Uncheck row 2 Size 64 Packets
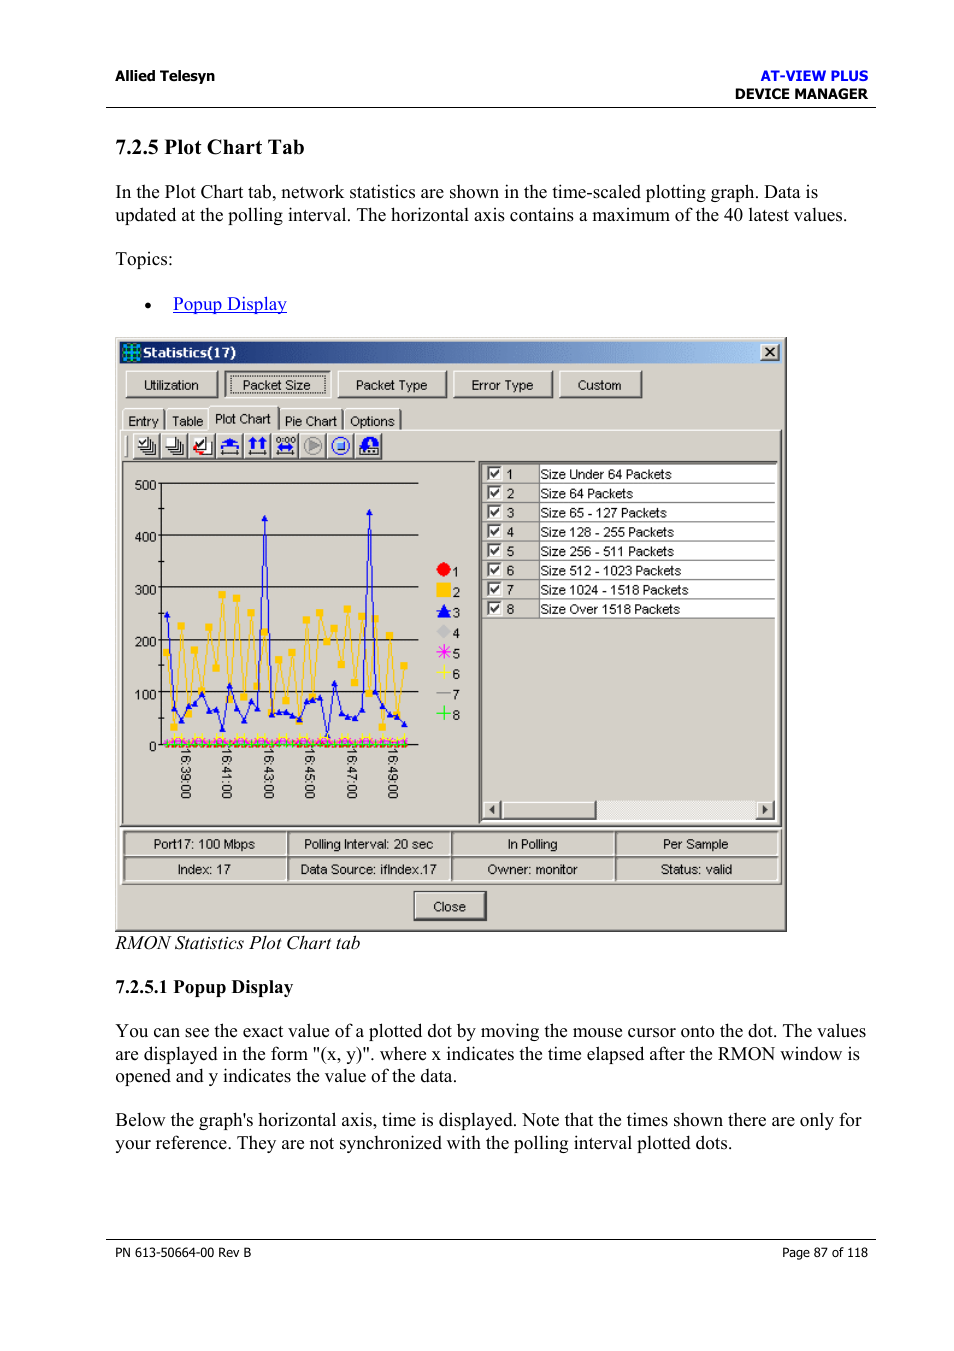 494,492
